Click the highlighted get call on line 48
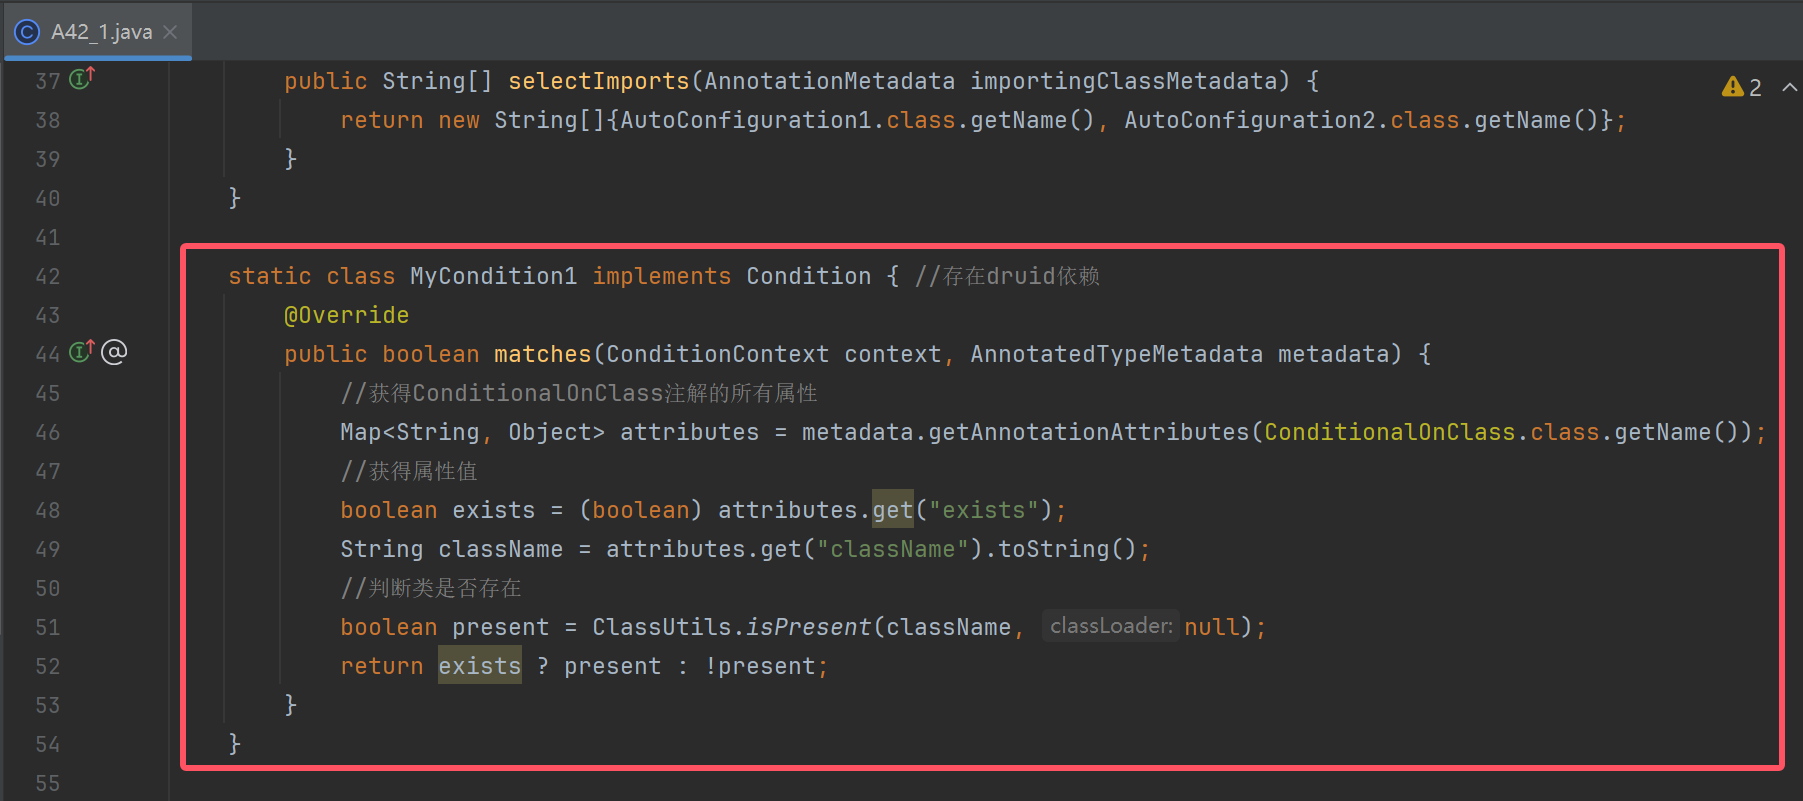This screenshot has width=1803, height=801. tap(893, 510)
